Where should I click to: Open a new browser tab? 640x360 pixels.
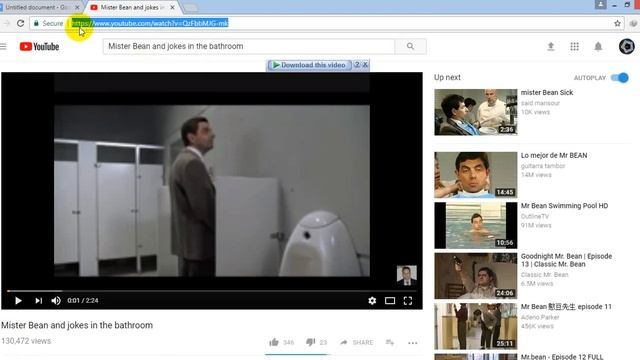pyautogui.click(x=190, y=7)
